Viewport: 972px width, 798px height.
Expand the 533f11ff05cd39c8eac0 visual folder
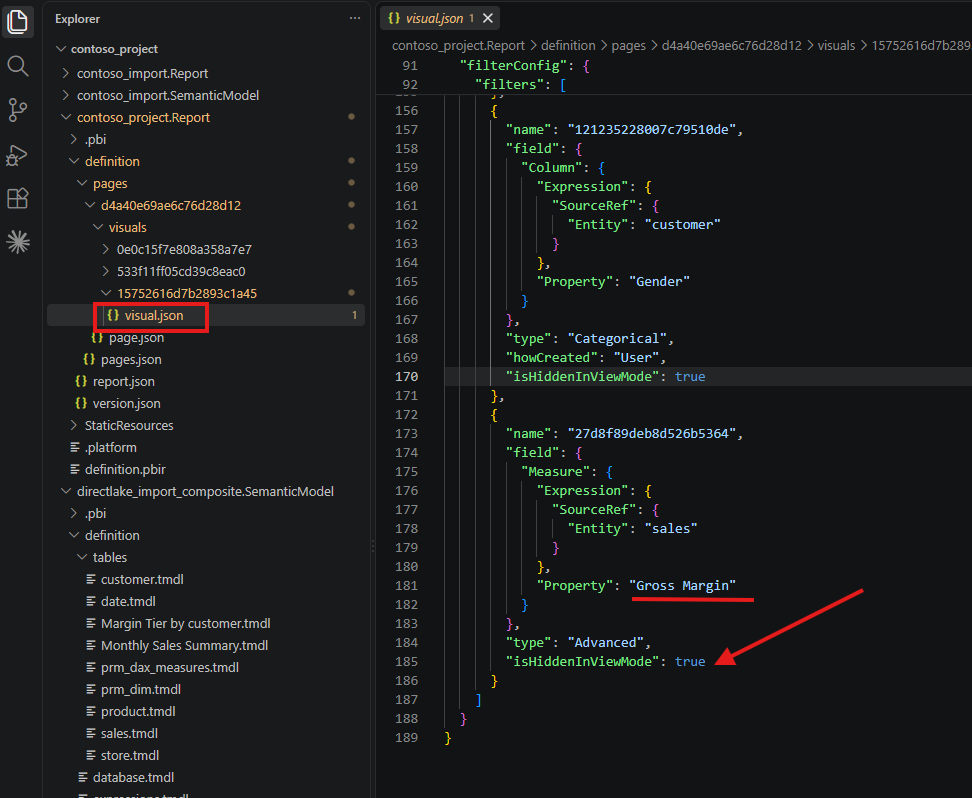[x=181, y=272]
